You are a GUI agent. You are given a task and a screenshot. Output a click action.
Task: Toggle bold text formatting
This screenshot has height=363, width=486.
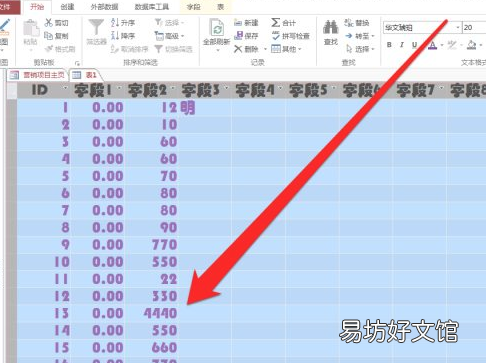(x=389, y=45)
